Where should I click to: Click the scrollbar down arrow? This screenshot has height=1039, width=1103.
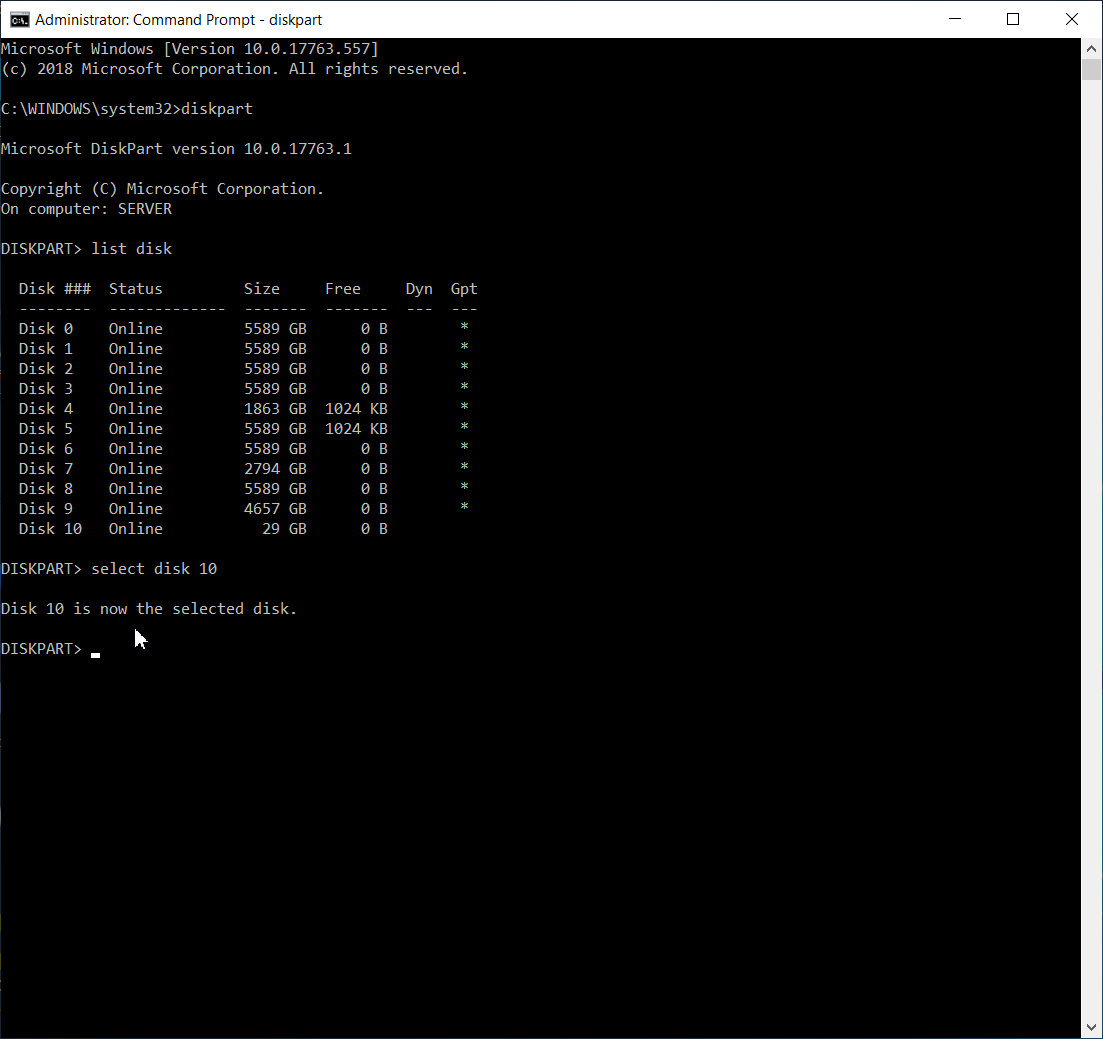coord(1091,1028)
